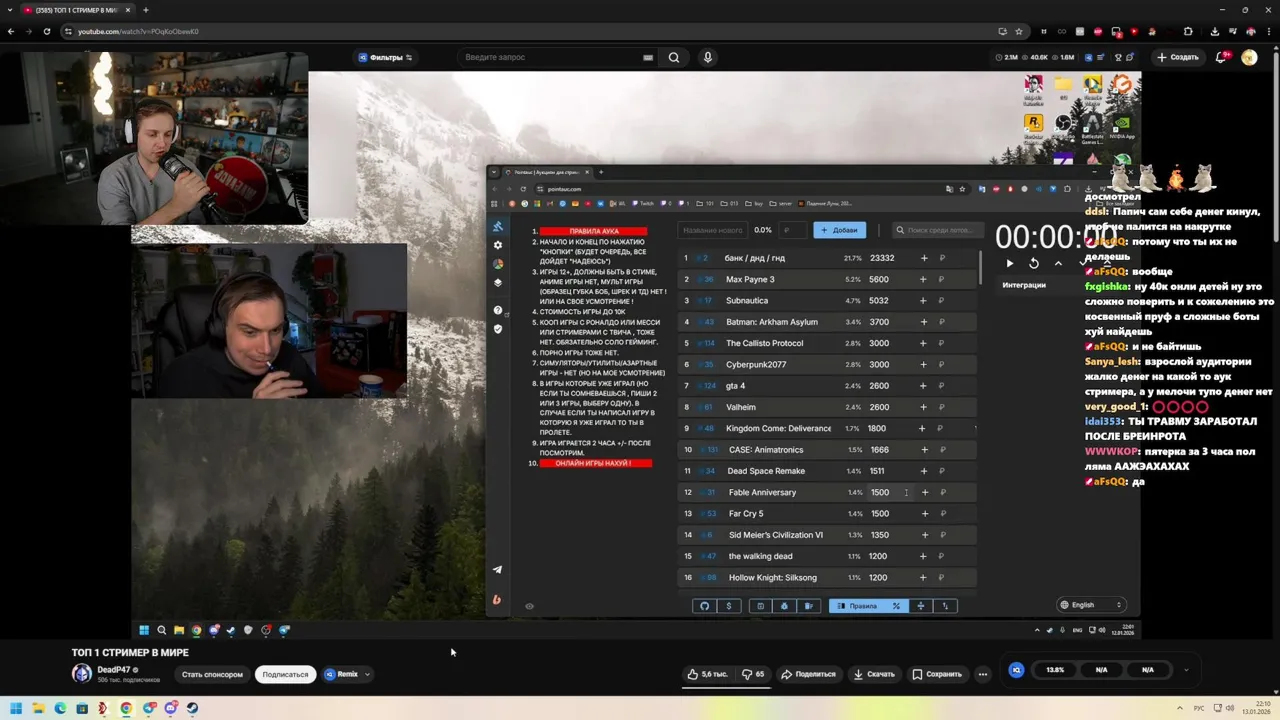Open Steam from the taskbar
Image resolution: width=1280 pixels, height=720 pixels.
[x=192, y=708]
